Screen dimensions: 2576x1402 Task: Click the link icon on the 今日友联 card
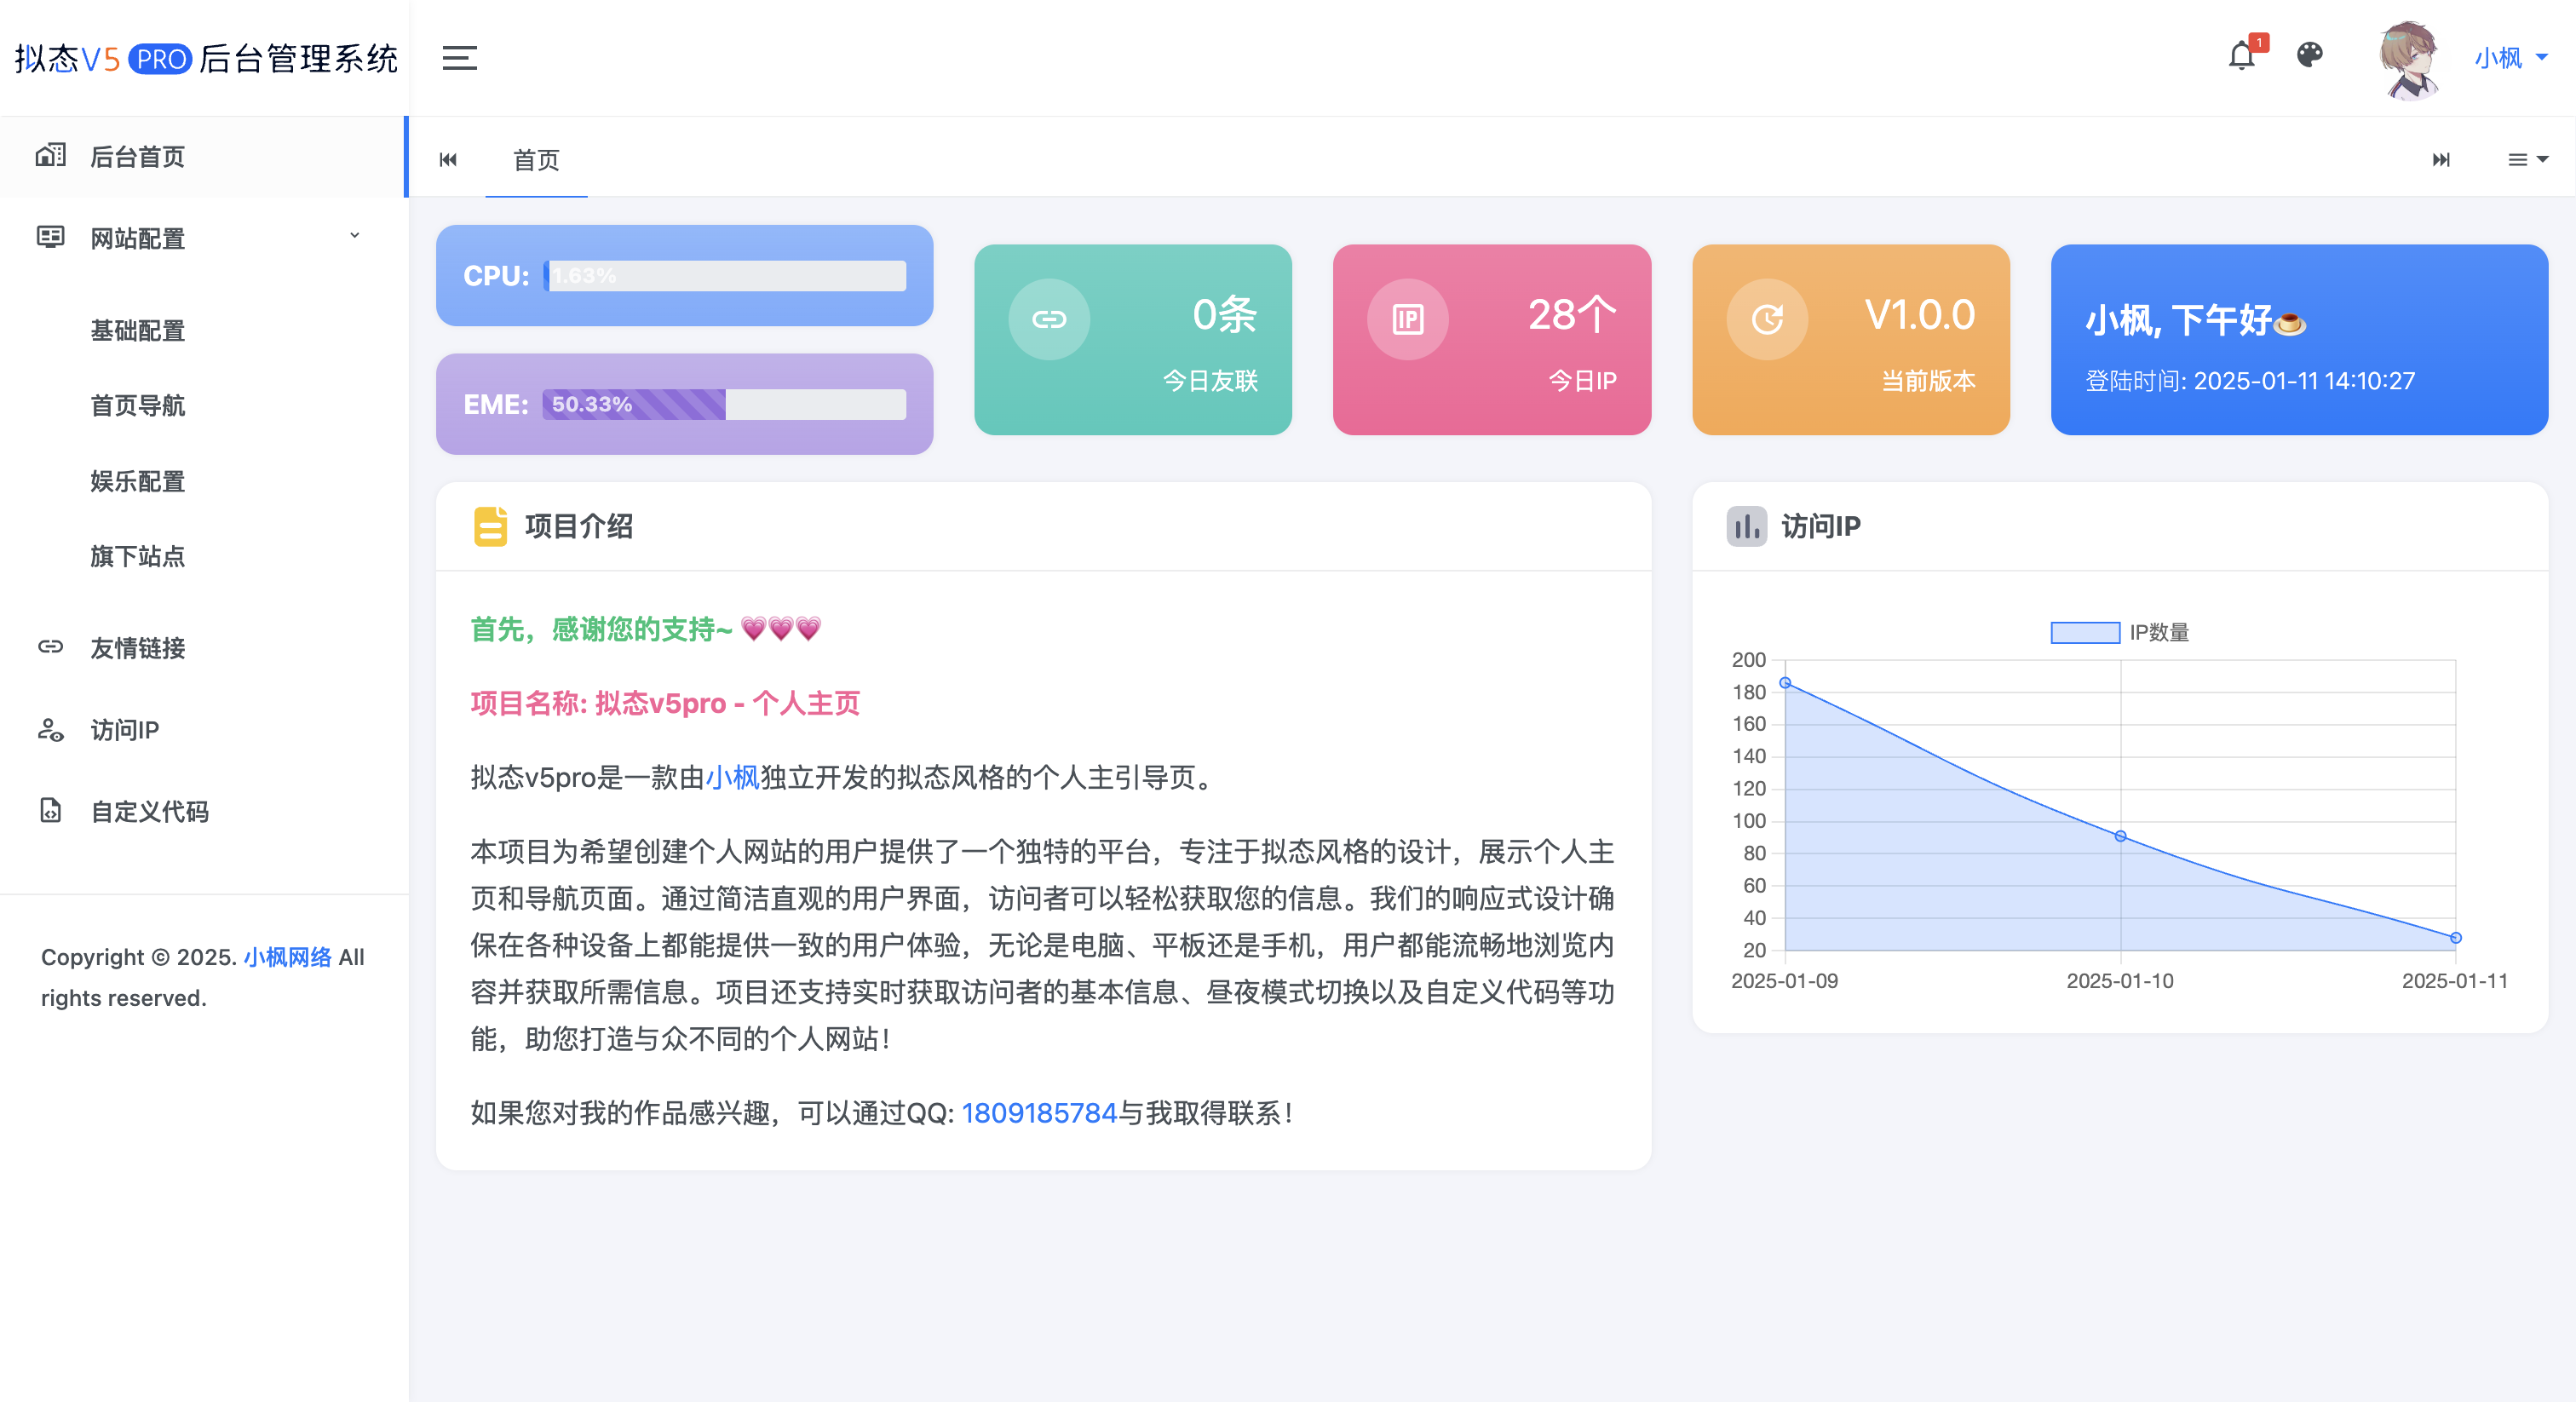coord(1049,320)
